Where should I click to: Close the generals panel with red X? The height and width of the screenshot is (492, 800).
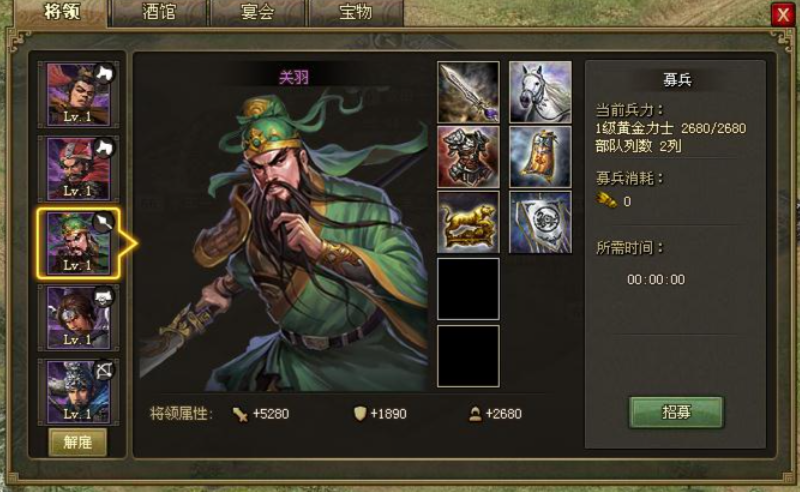(783, 14)
